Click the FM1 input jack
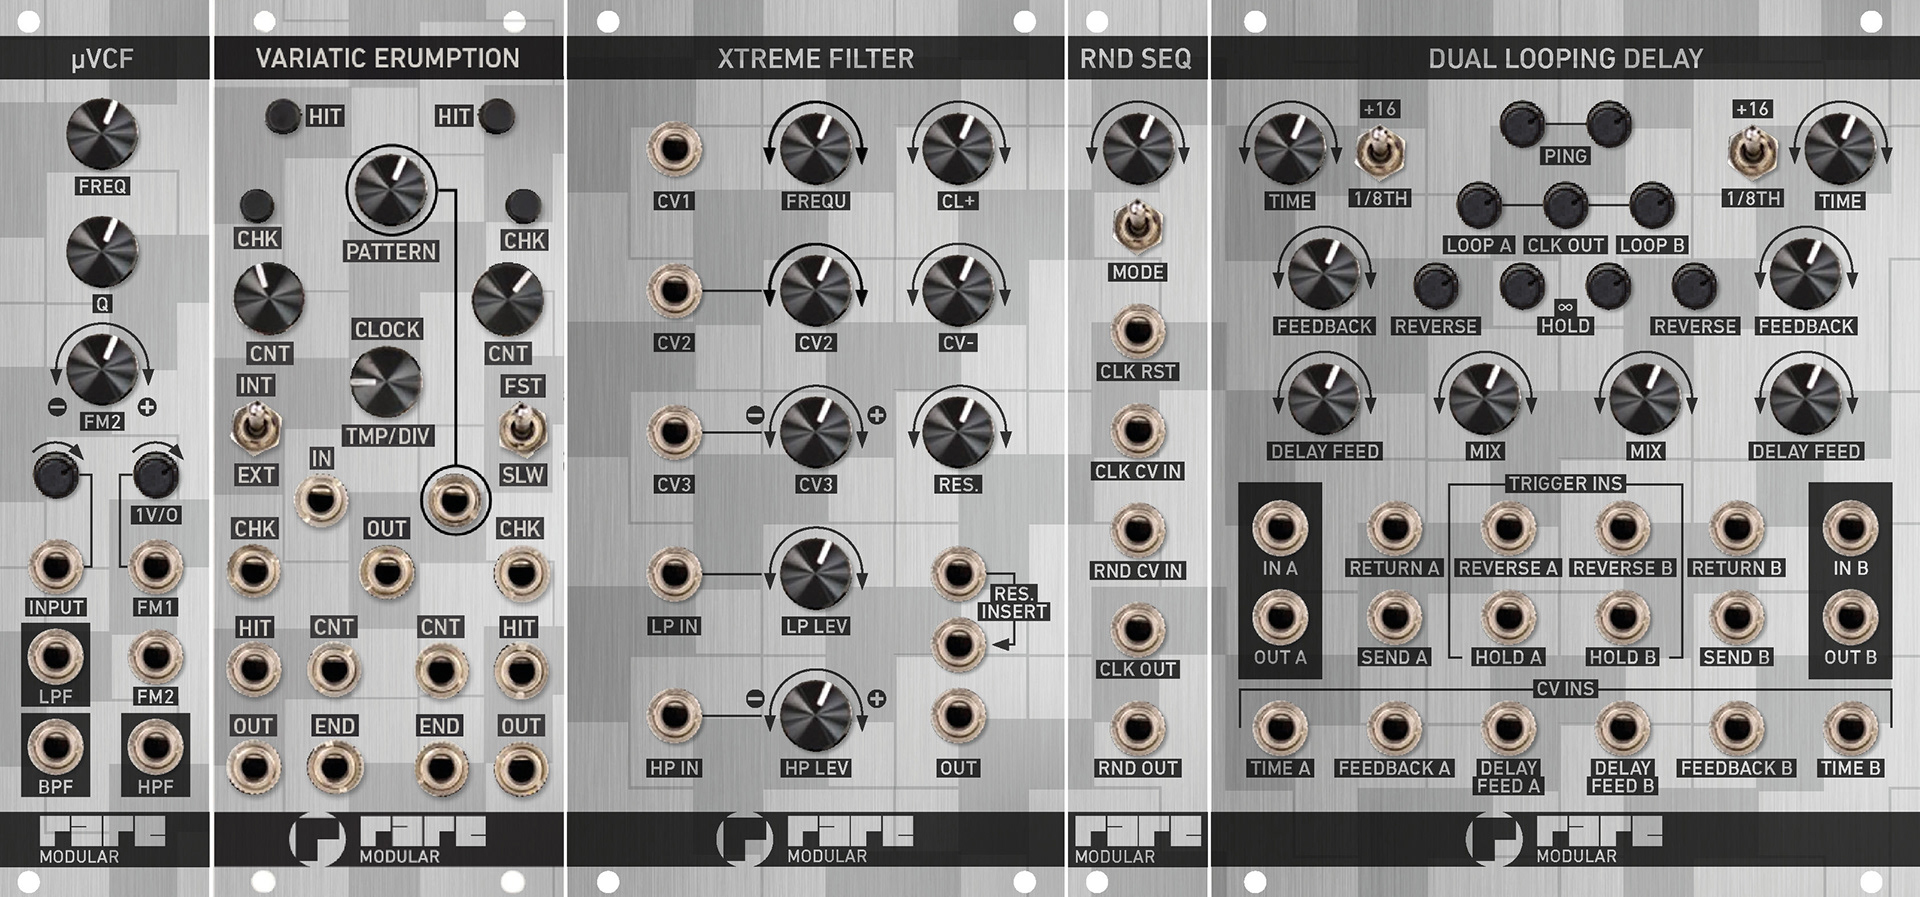 (x=155, y=567)
